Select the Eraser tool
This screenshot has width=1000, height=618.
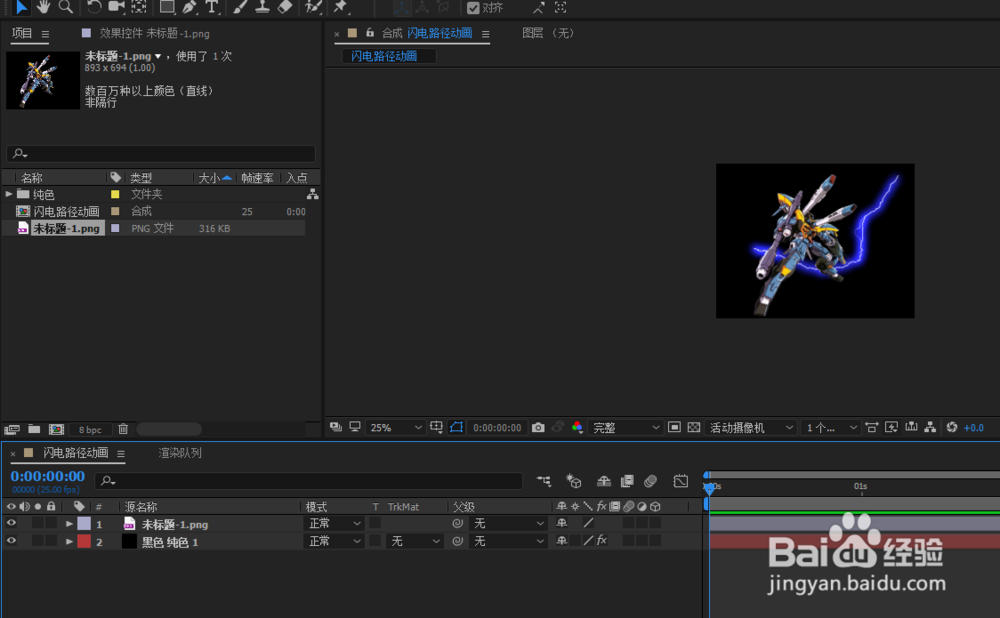(285, 7)
